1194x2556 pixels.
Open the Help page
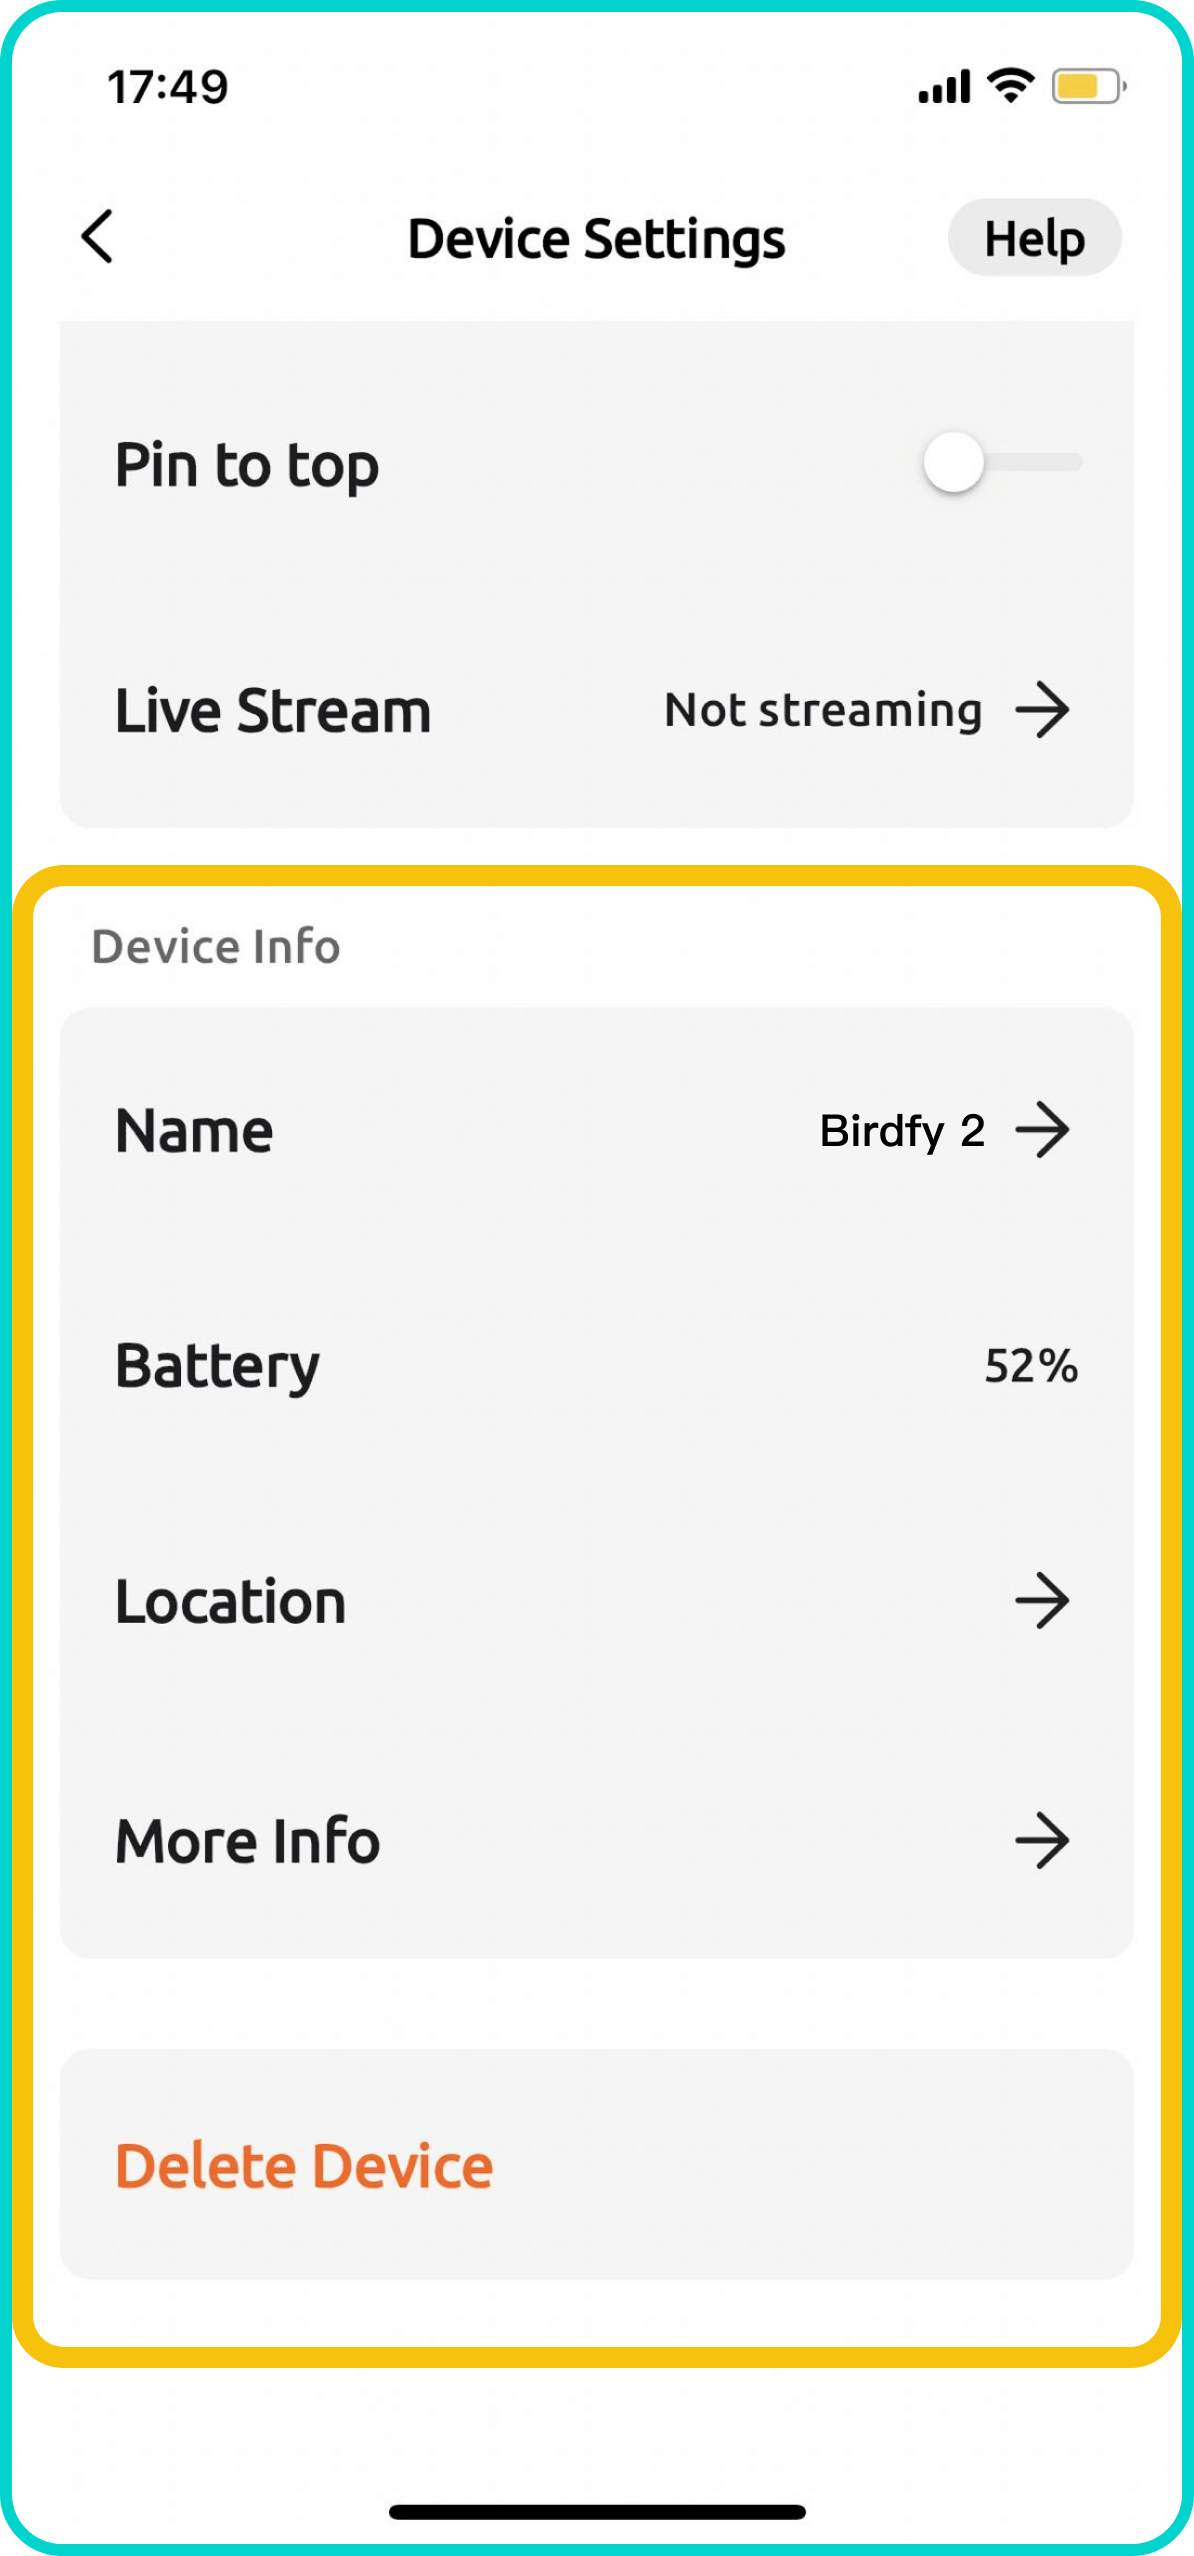point(1034,238)
